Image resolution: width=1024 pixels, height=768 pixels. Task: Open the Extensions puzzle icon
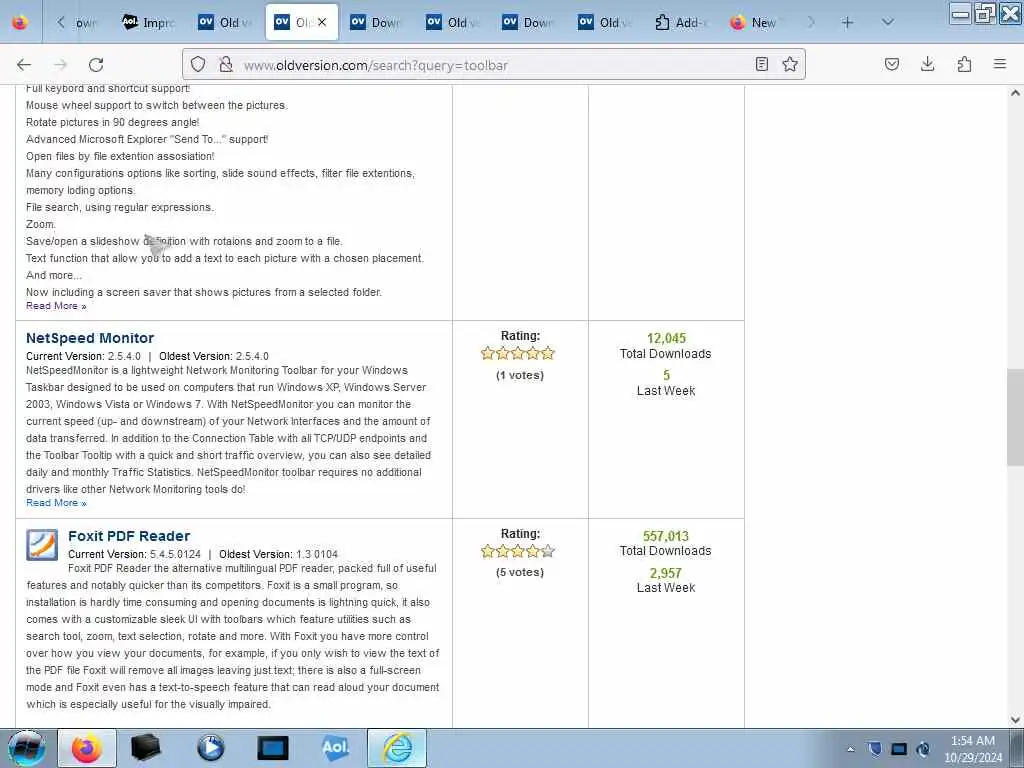tap(964, 64)
